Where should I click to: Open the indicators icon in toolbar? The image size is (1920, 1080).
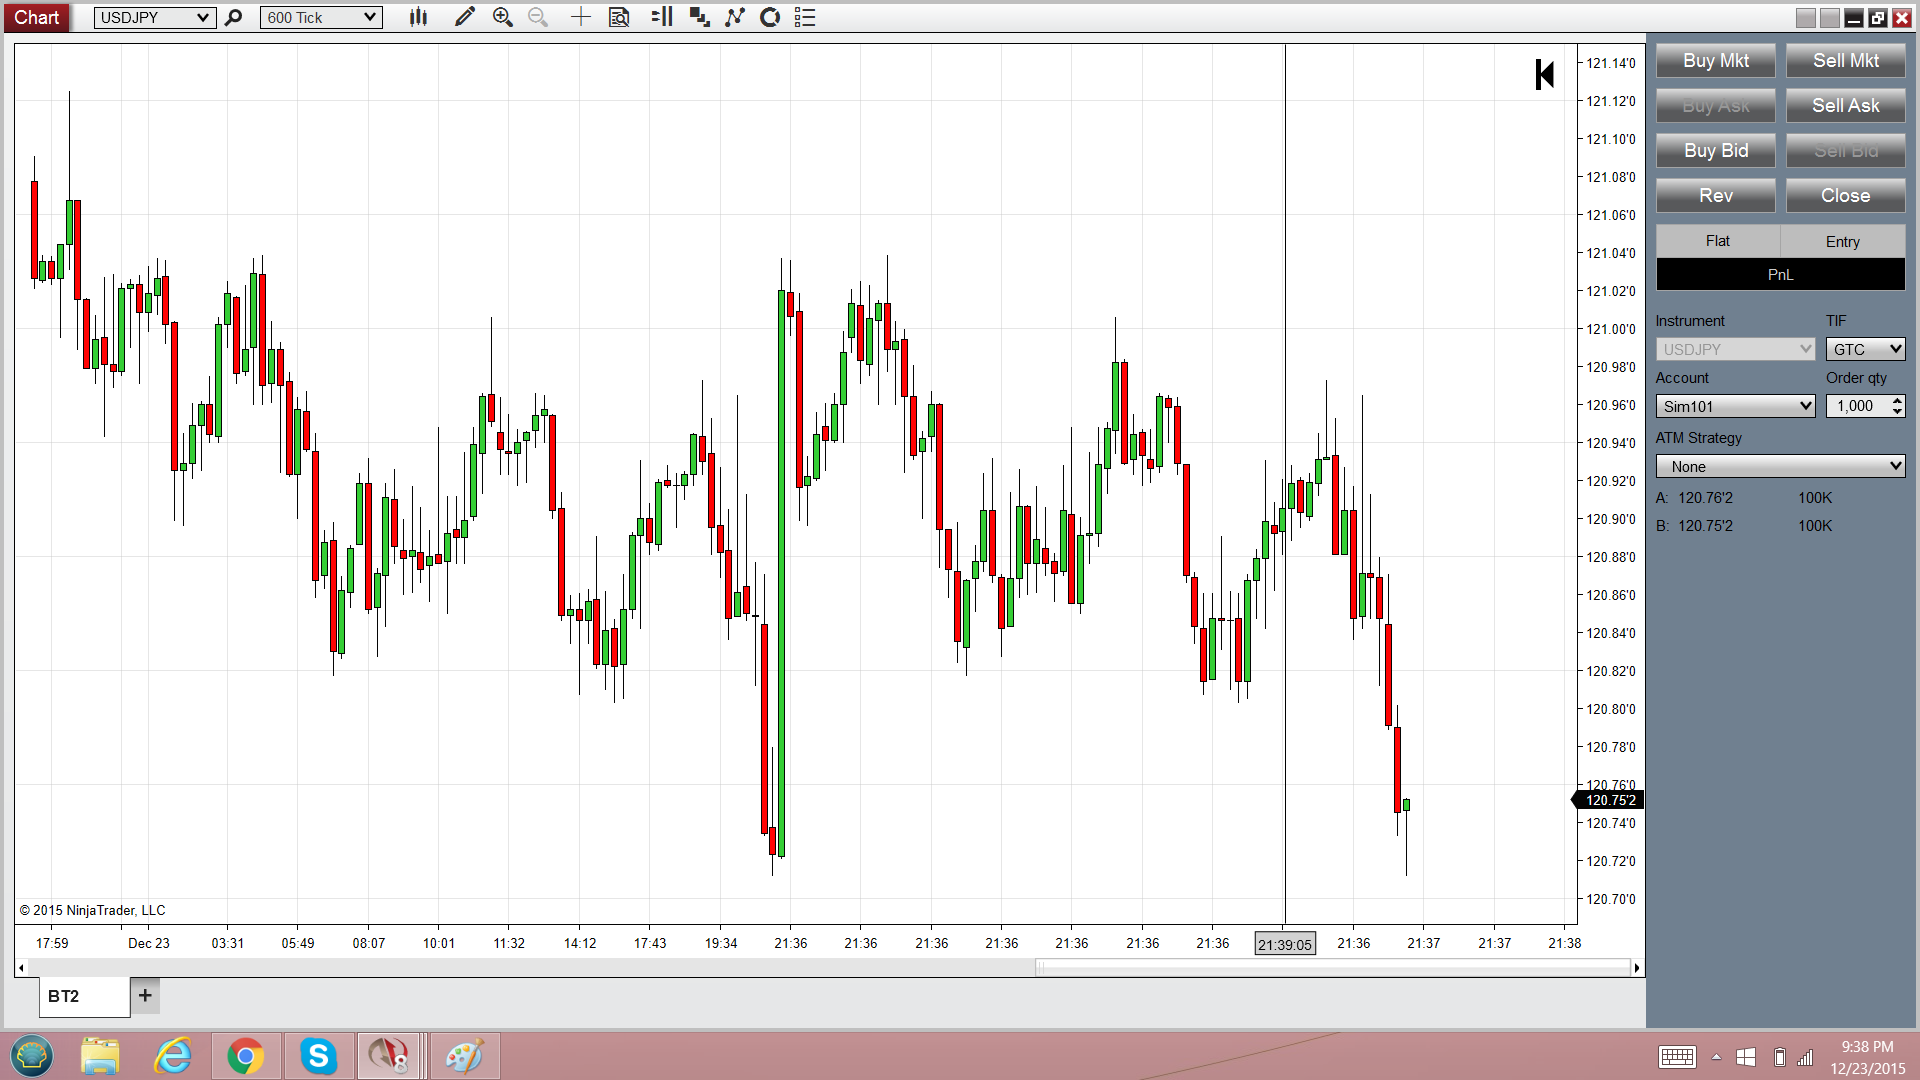coord(735,17)
